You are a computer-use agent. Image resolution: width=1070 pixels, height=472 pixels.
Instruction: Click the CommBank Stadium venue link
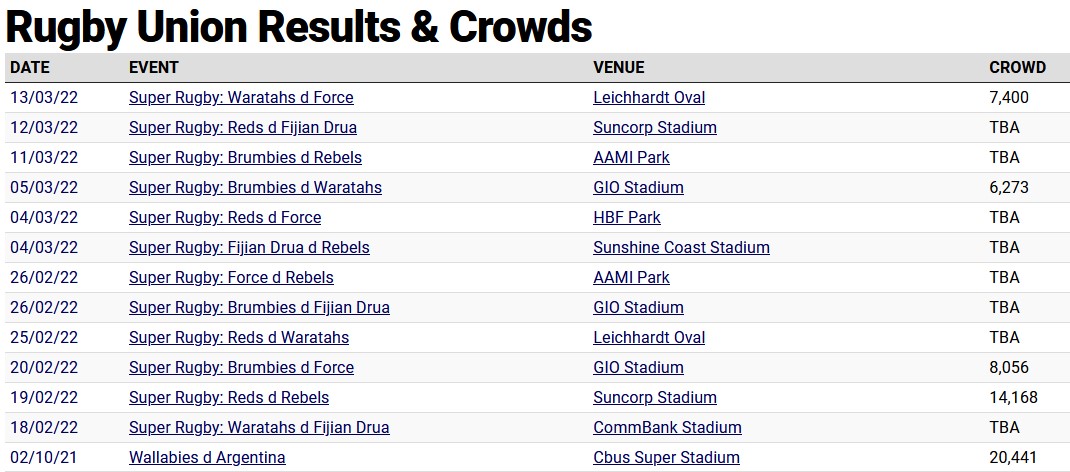coord(667,428)
